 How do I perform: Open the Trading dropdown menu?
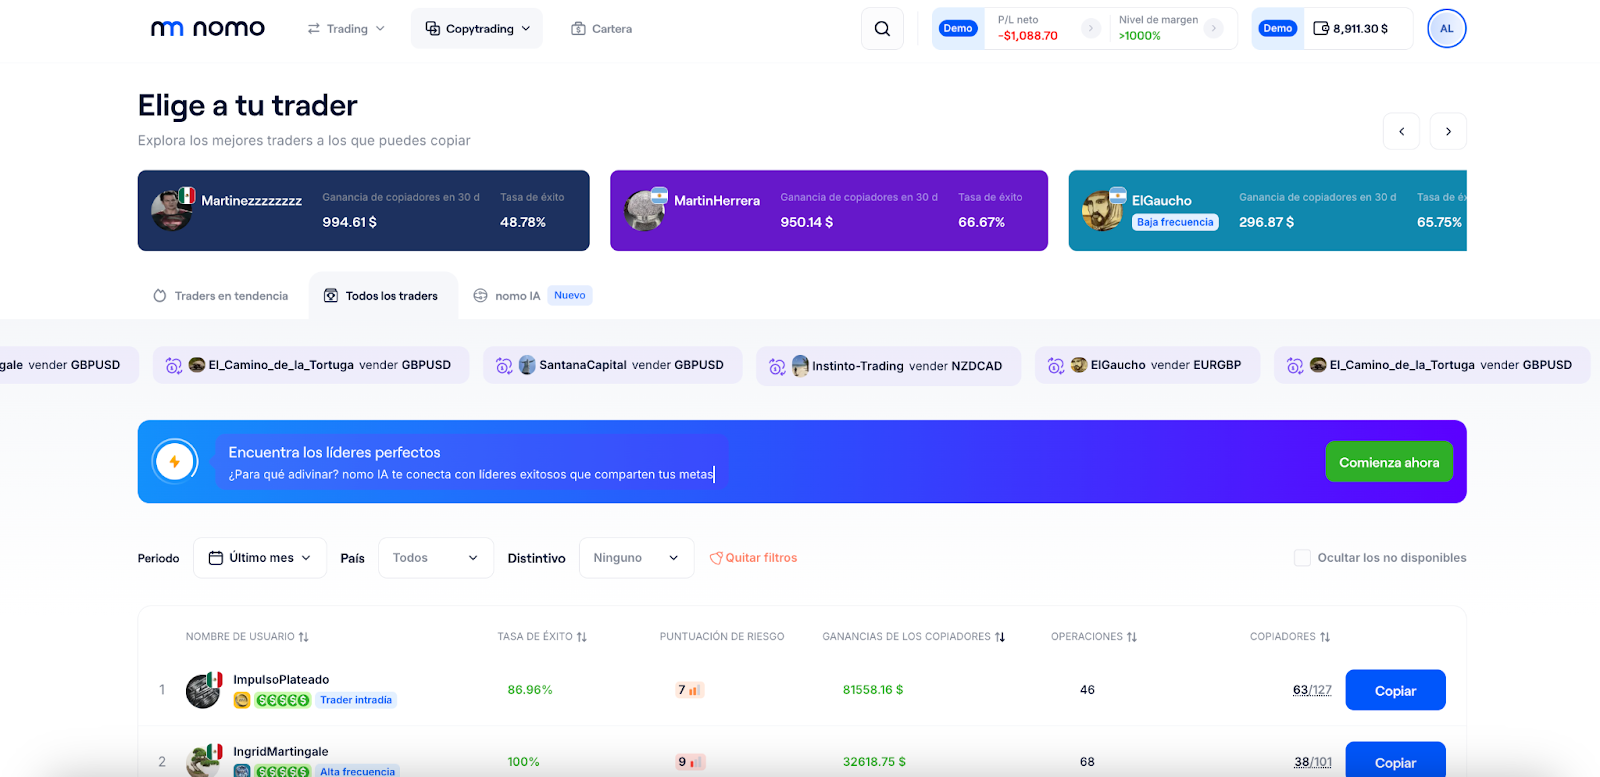coord(346,29)
